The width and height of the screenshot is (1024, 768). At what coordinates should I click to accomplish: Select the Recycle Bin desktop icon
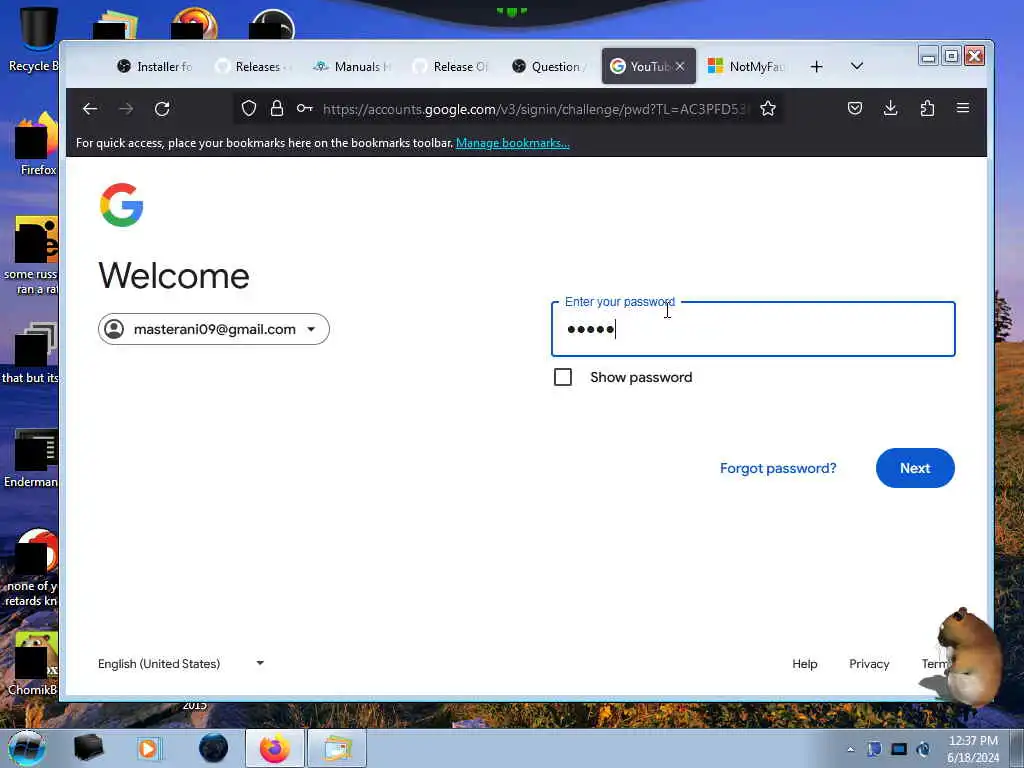coord(33,40)
